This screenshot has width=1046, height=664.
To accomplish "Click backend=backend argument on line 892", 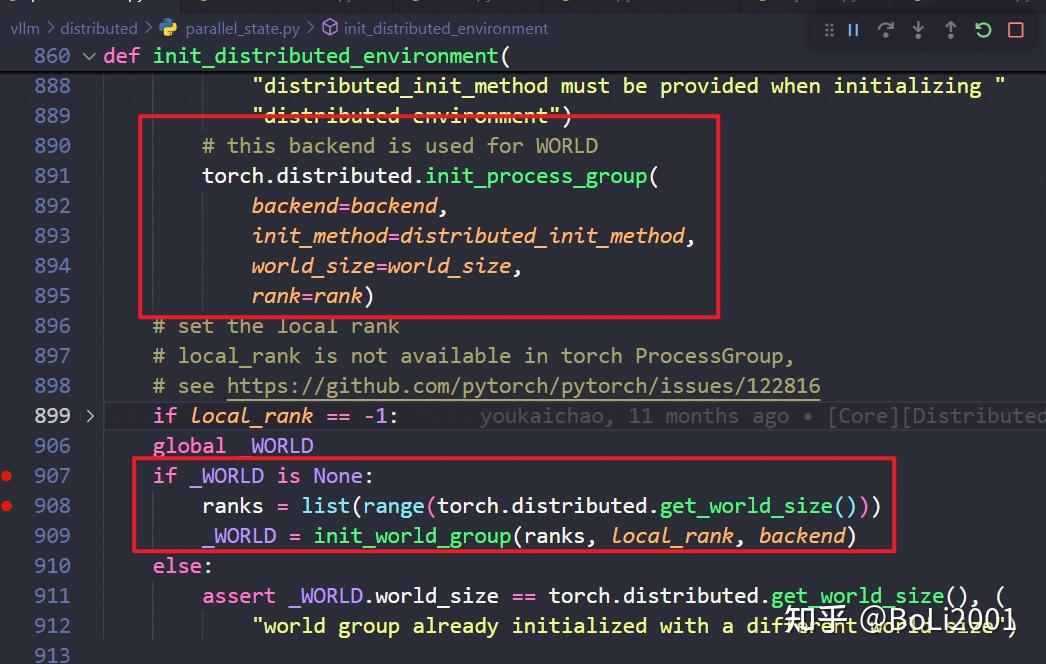I will coord(344,206).
